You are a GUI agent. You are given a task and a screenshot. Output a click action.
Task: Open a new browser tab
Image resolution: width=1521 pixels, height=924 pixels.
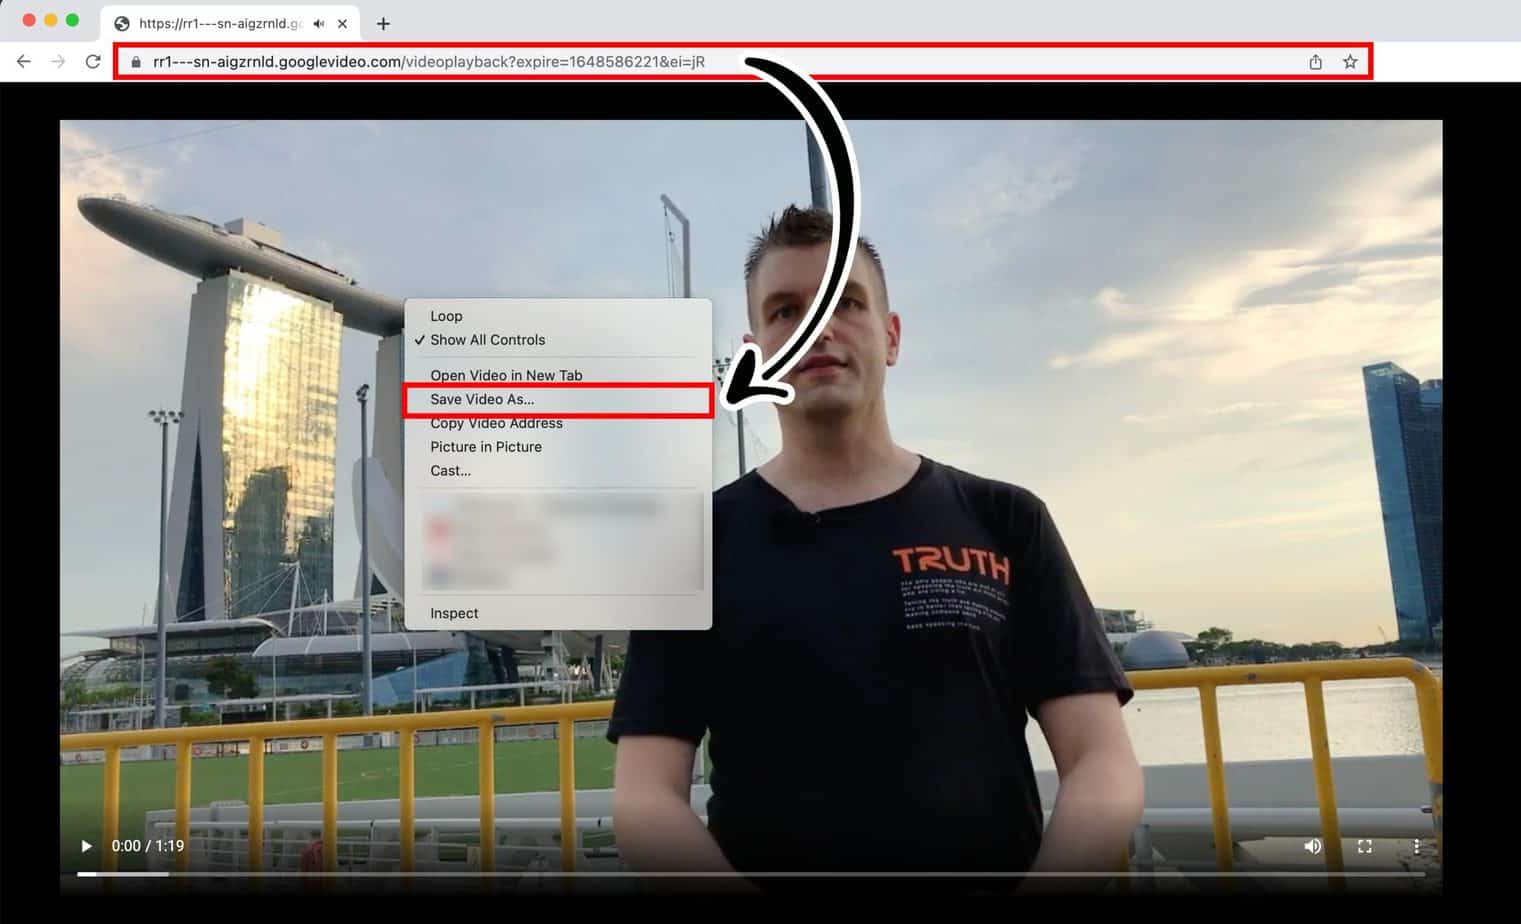[x=383, y=23]
